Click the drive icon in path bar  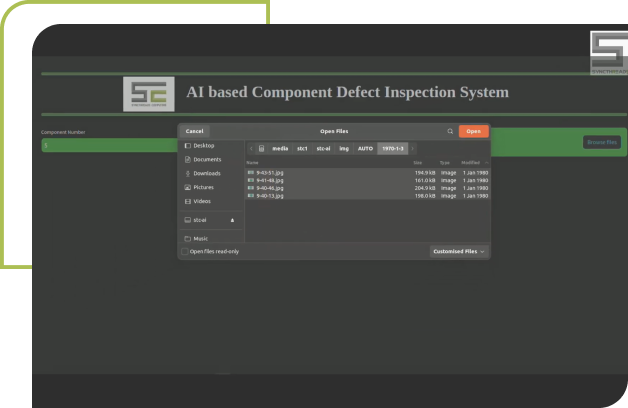[x=261, y=148]
